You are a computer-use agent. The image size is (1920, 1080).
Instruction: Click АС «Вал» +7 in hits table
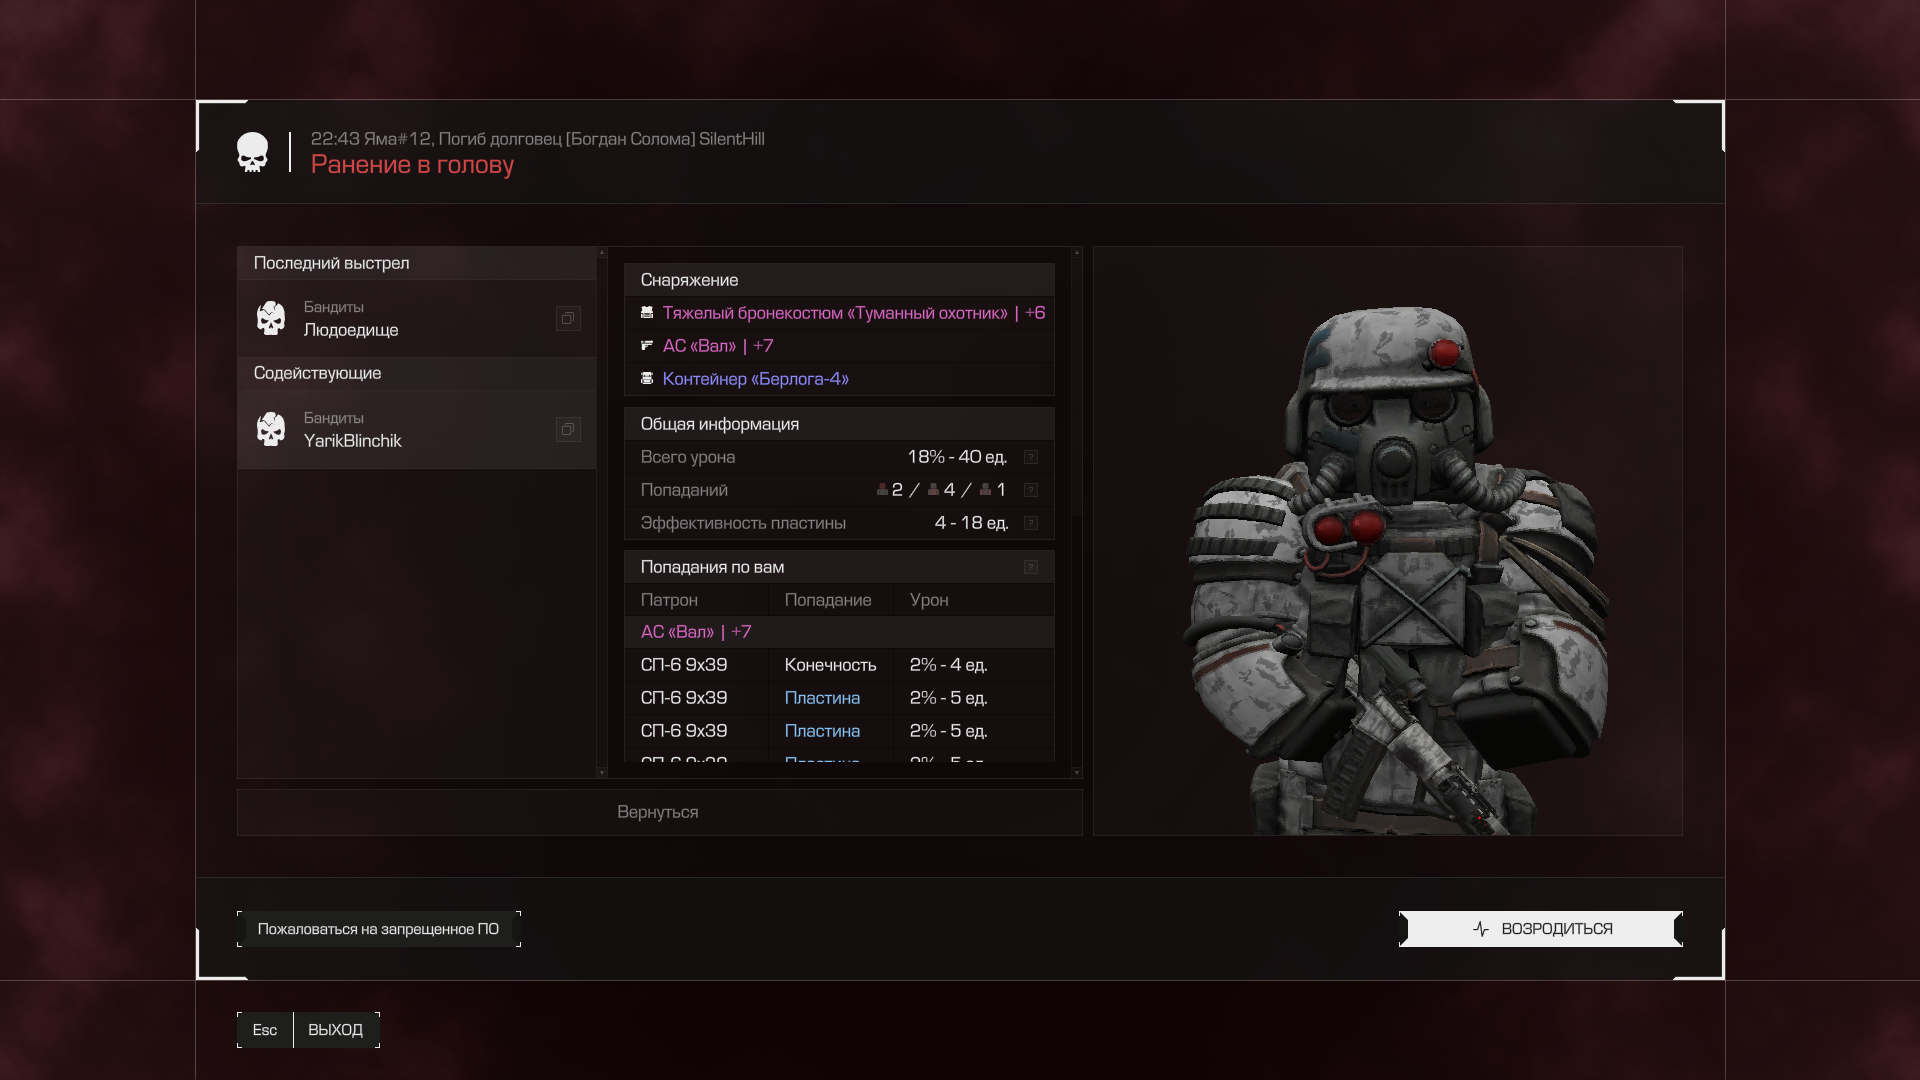696,632
